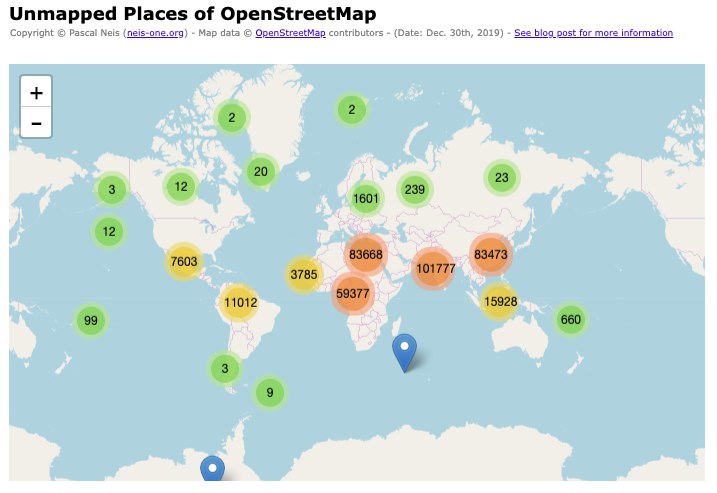Screen dimensions: 717x493
Task: Open the OpenStreetMap contributors link
Action: [x=290, y=33]
